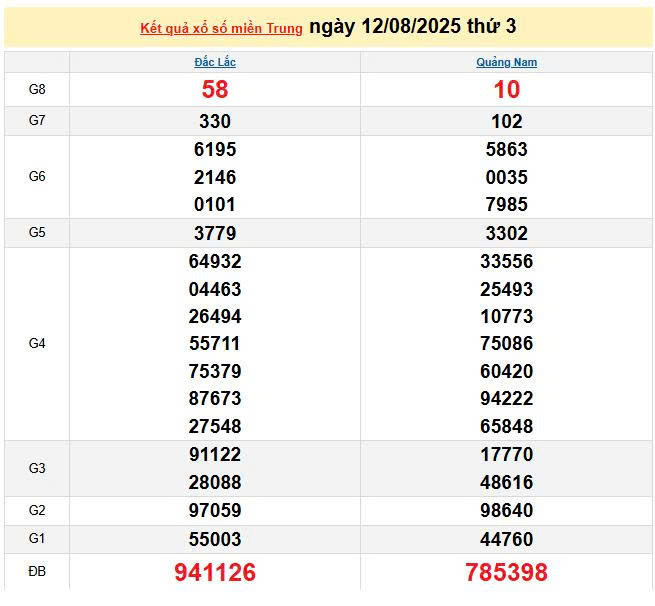Click the G5 value 3779
This screenshot has width=655, height=606.
pos(215,233)
